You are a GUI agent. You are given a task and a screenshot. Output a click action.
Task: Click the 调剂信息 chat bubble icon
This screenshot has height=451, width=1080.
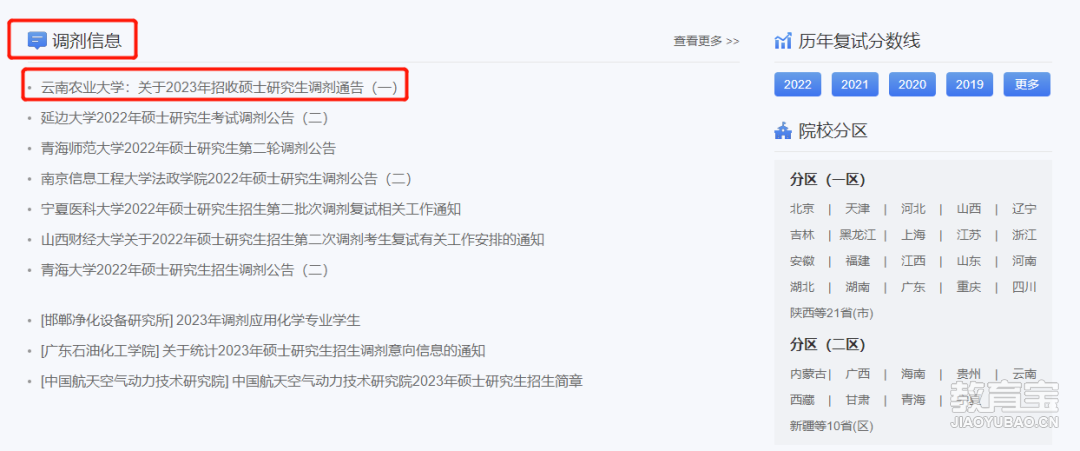(x=37, y=41)
